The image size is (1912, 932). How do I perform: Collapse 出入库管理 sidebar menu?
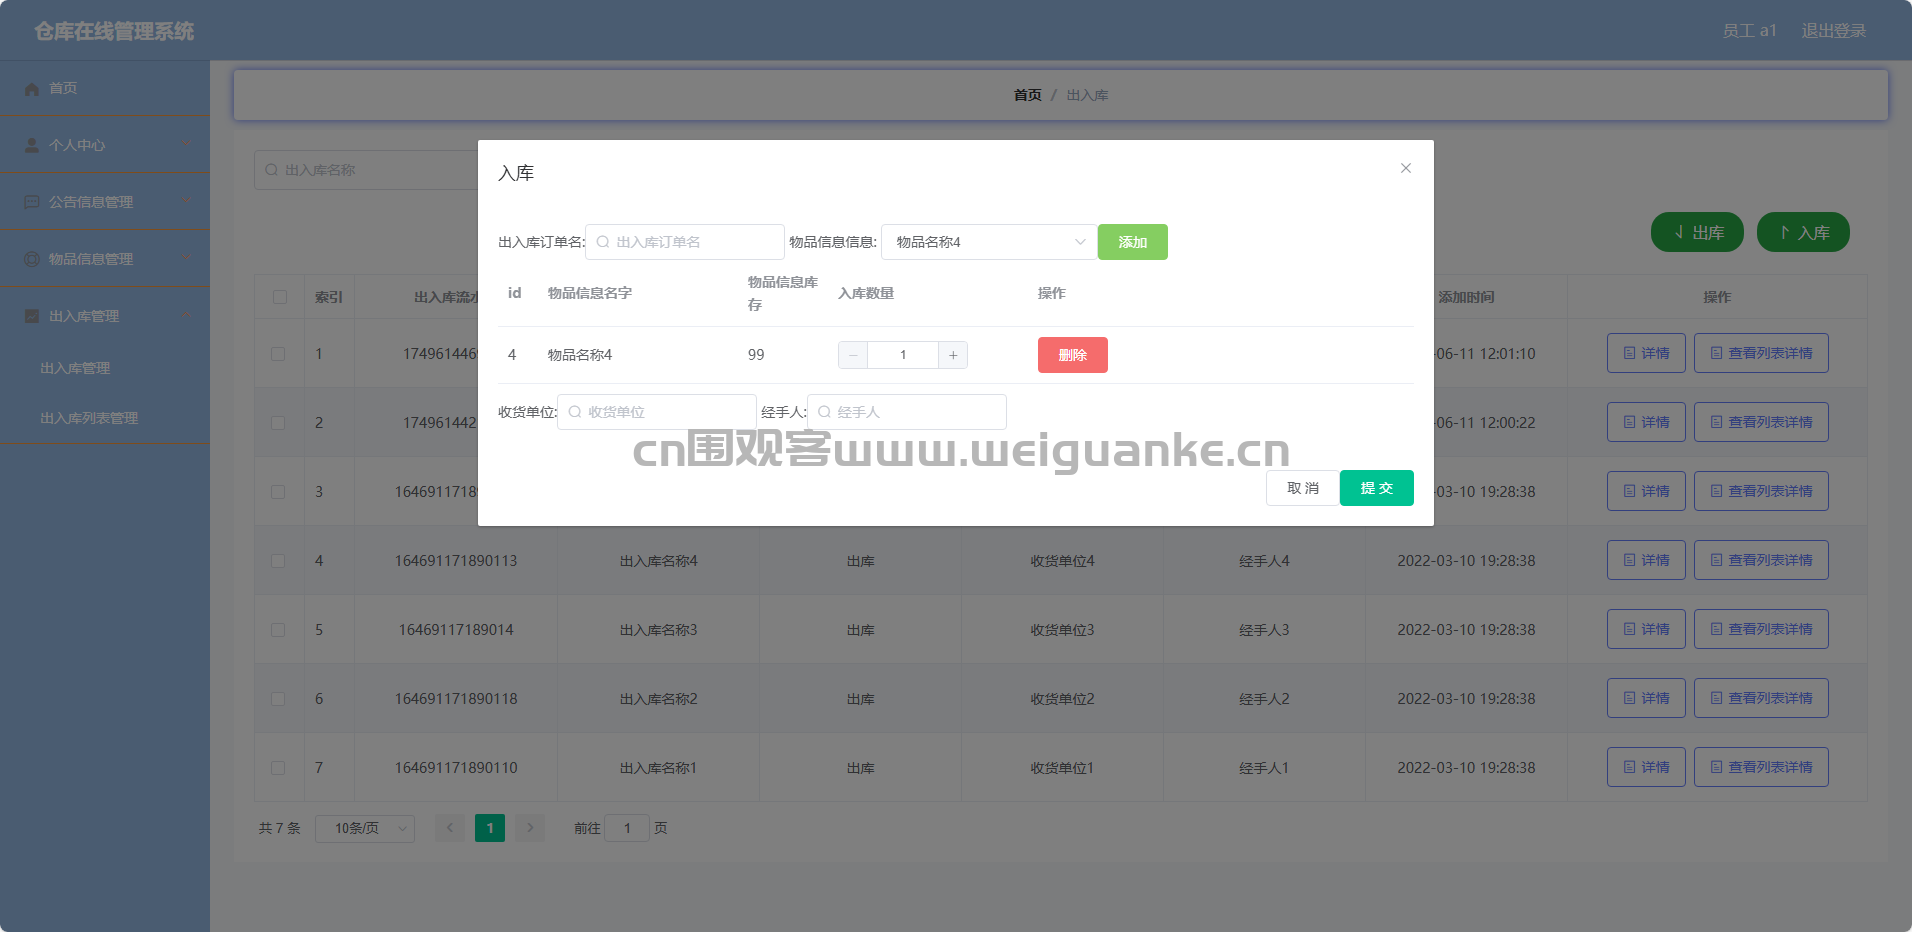click(x=105, y=316)
